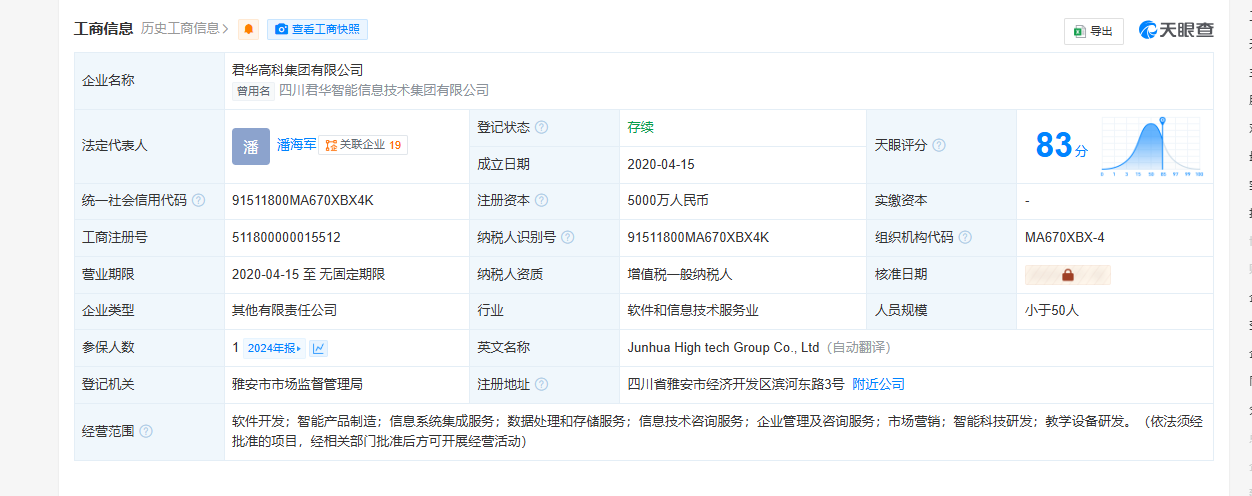This screenshot has width=1252, height=496.
Task: Click help icon beside 天眼评分
Action: coord(939,145)
